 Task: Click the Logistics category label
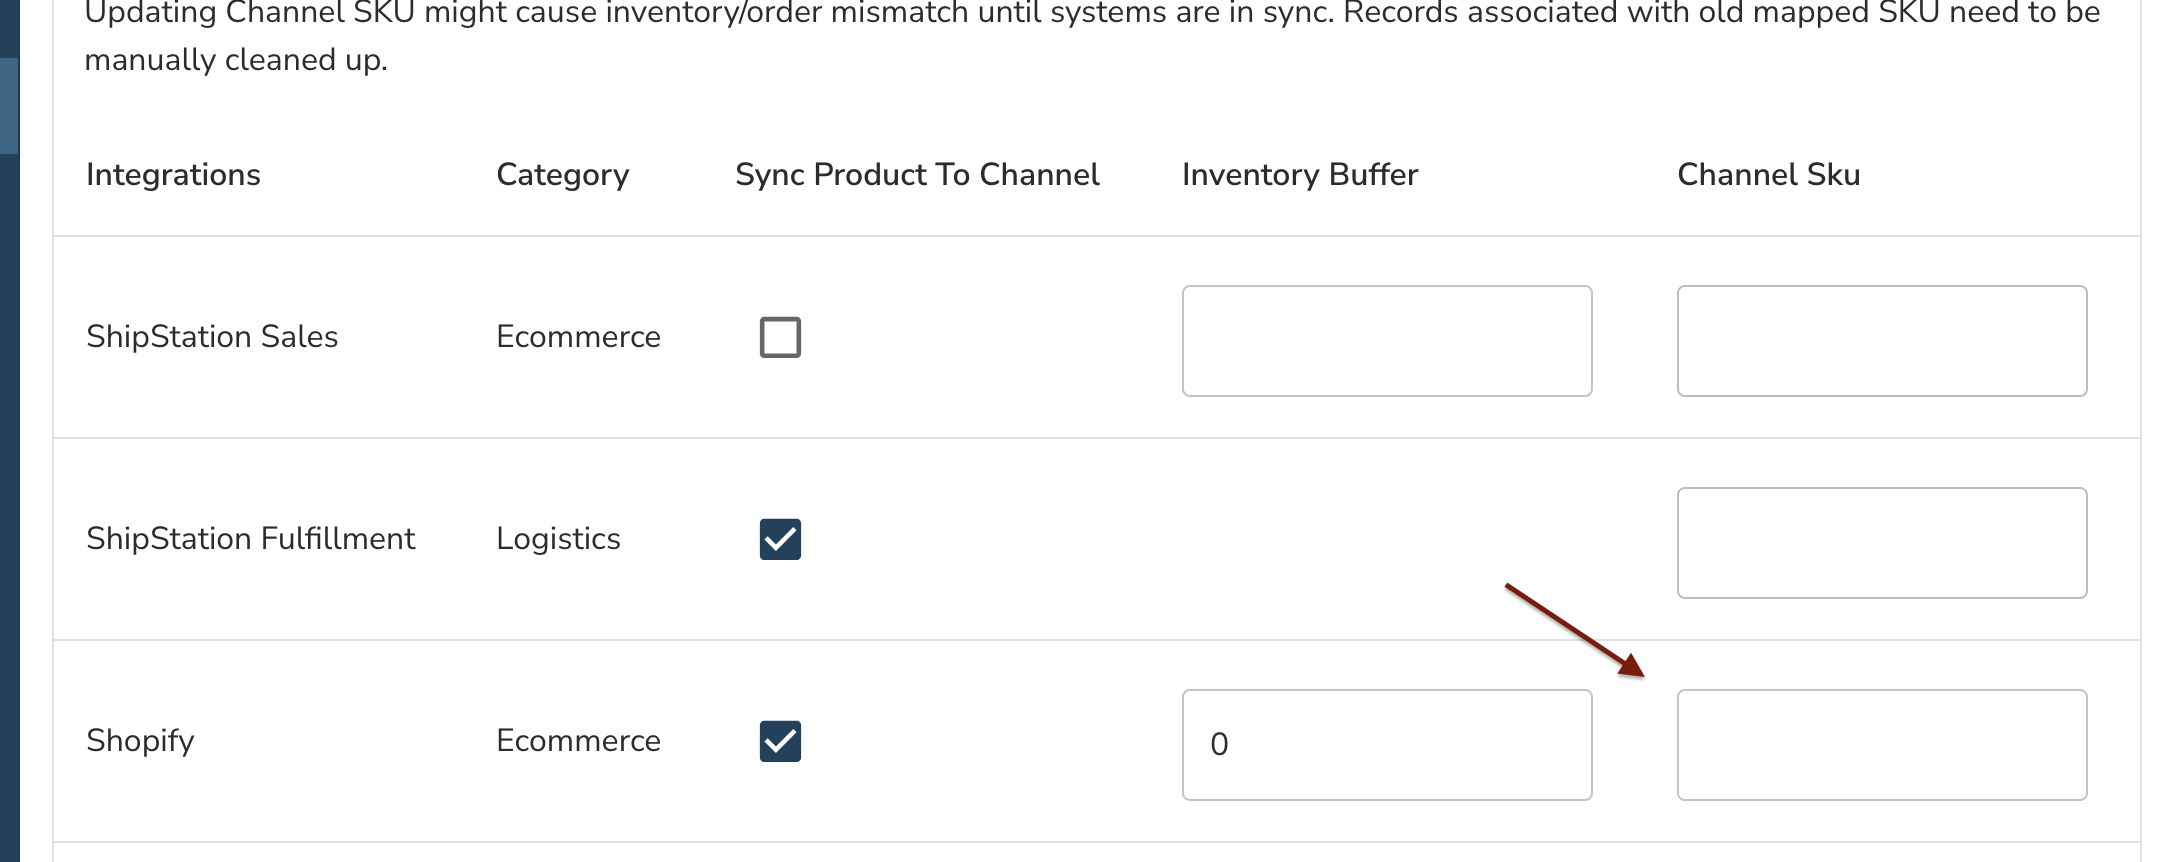tap(558, 539)
